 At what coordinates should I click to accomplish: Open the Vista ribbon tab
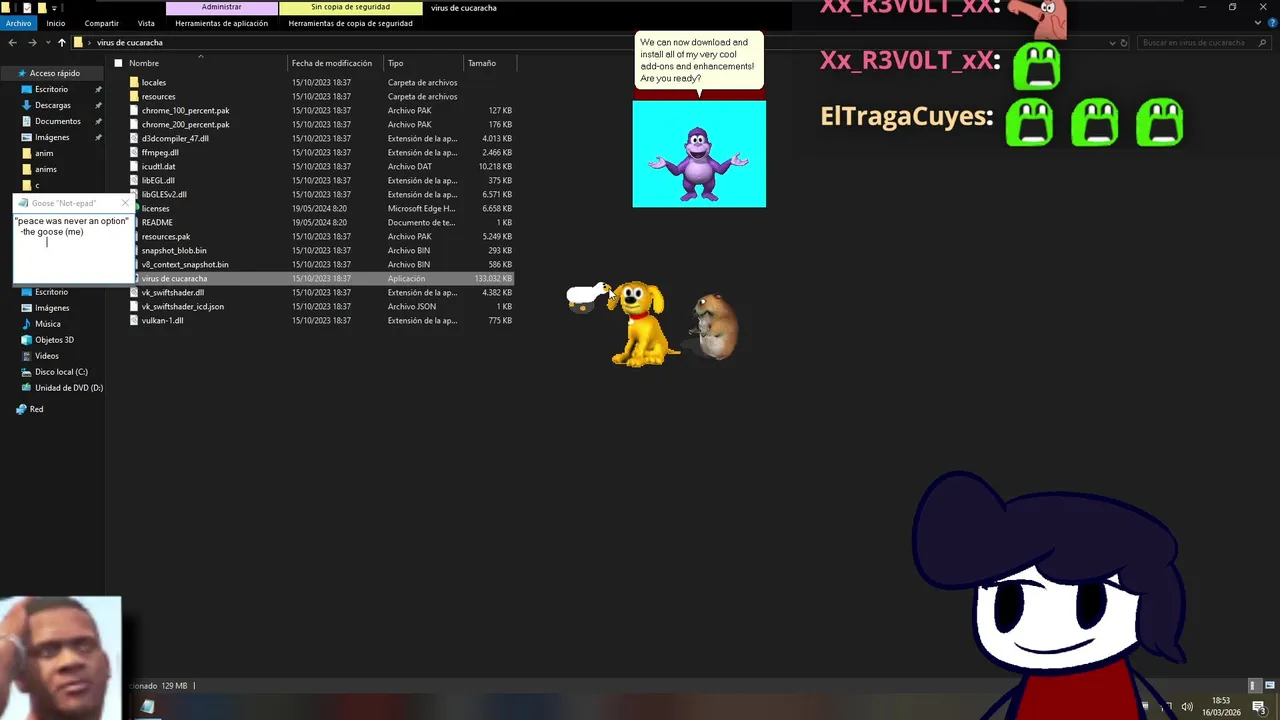pyautogui.click(x=146, y=23)
